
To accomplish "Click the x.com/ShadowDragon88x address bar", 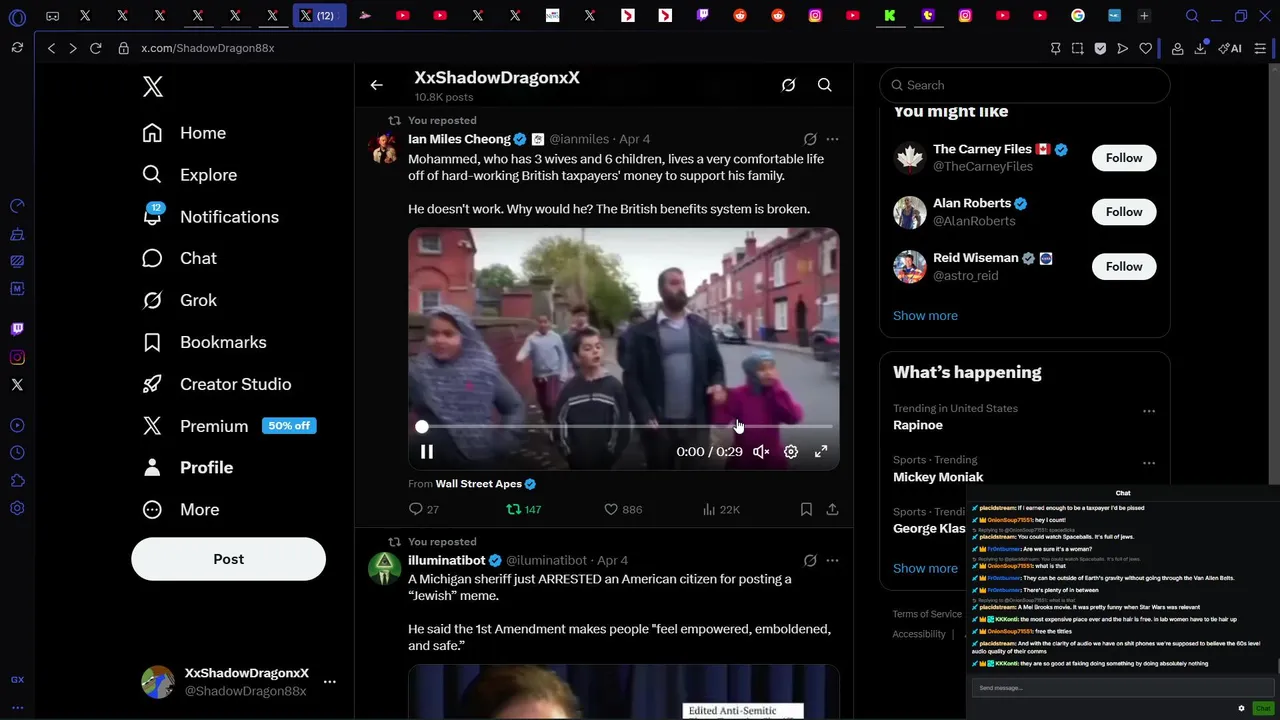I will [207, 48].
